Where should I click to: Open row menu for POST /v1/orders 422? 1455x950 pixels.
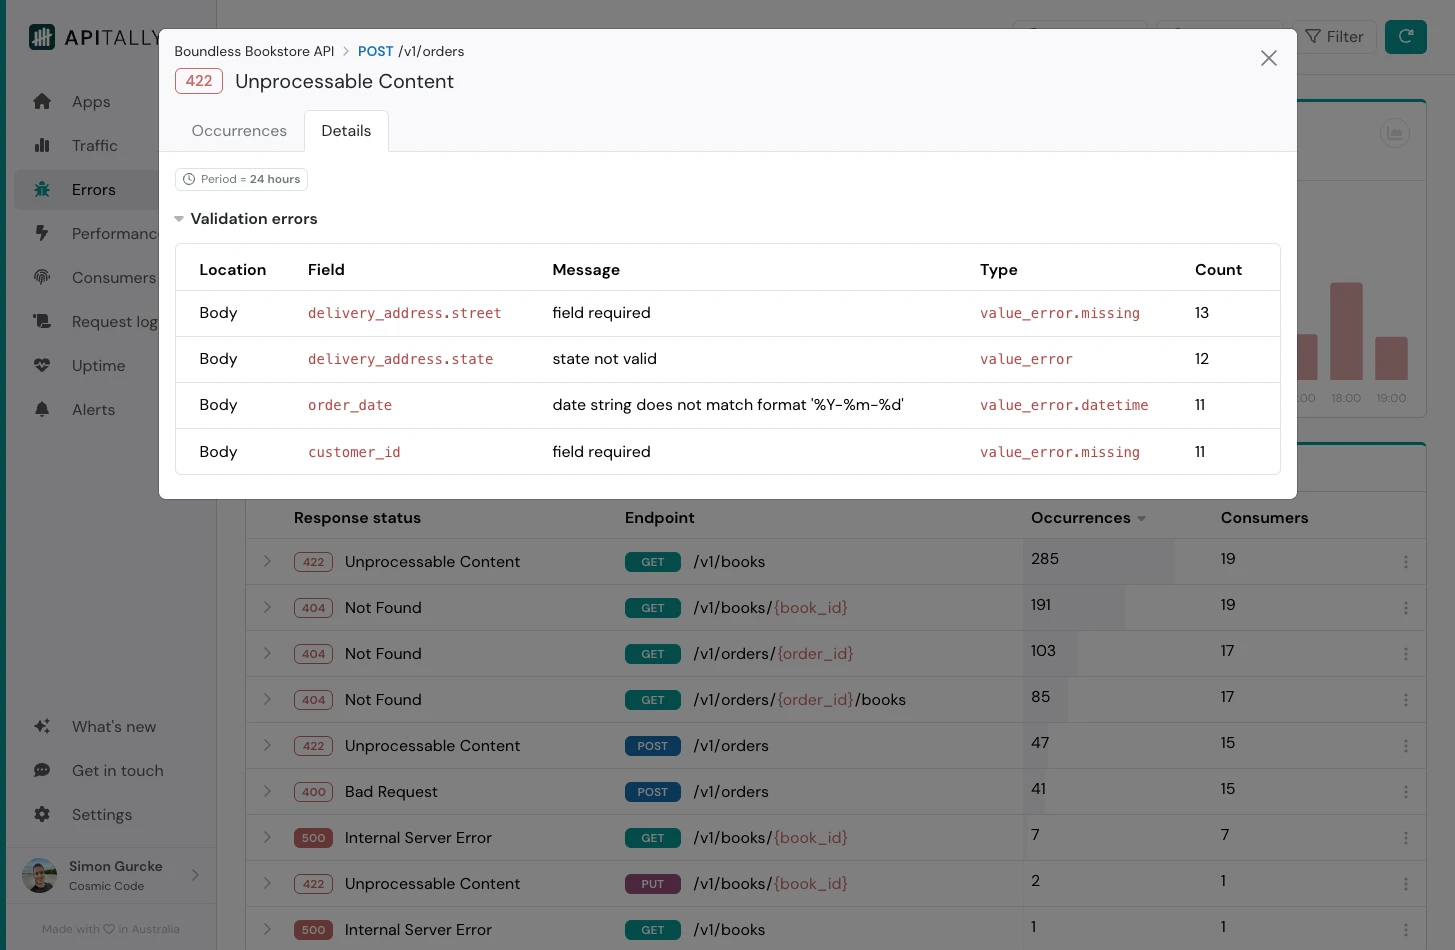click(x=1406, y=746)
